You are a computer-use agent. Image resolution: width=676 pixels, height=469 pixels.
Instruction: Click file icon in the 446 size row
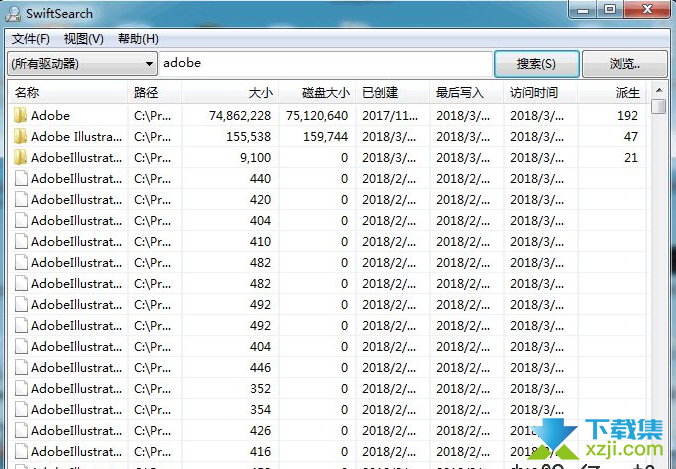coord(21,368)
